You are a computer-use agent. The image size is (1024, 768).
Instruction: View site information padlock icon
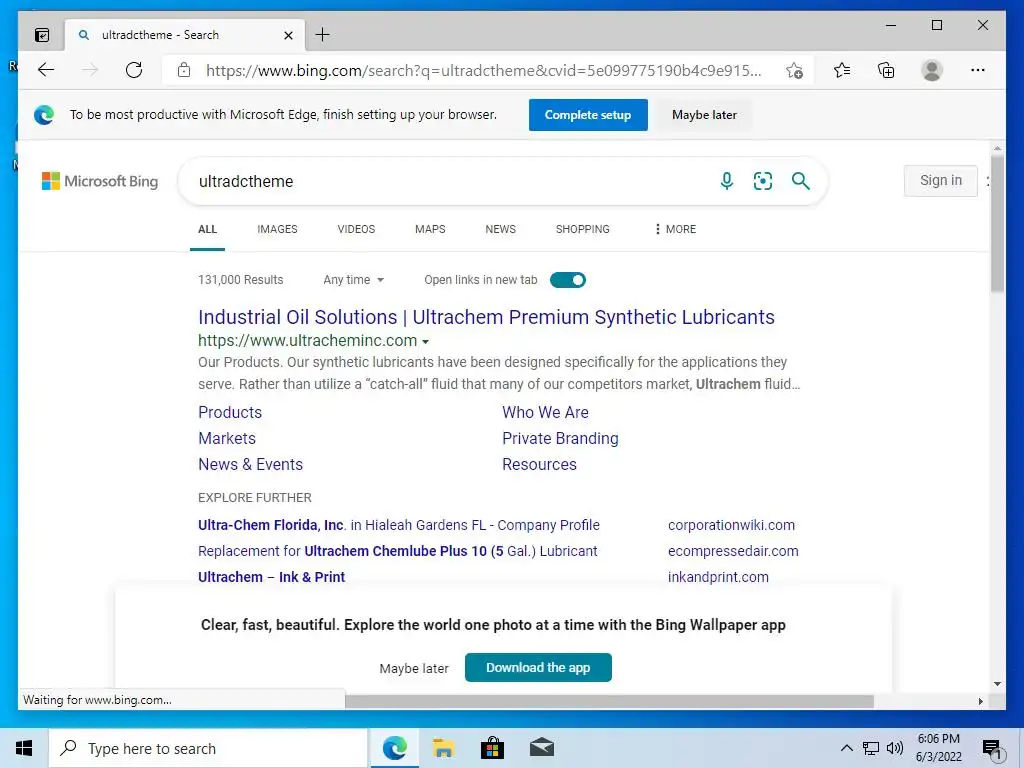(x=184, y=70)
